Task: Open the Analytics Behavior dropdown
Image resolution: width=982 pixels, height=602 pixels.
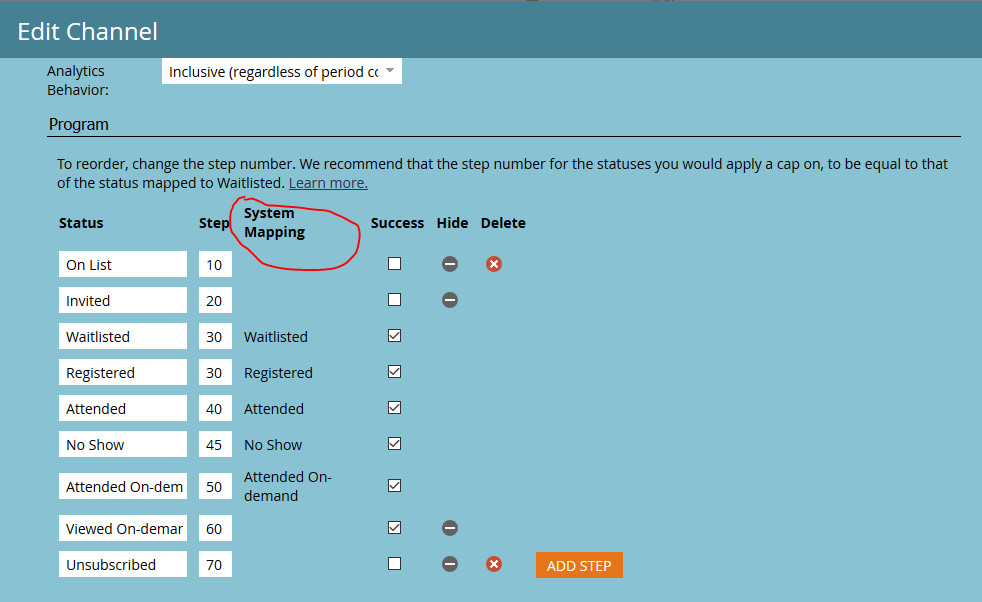Action: click(281, 72)
